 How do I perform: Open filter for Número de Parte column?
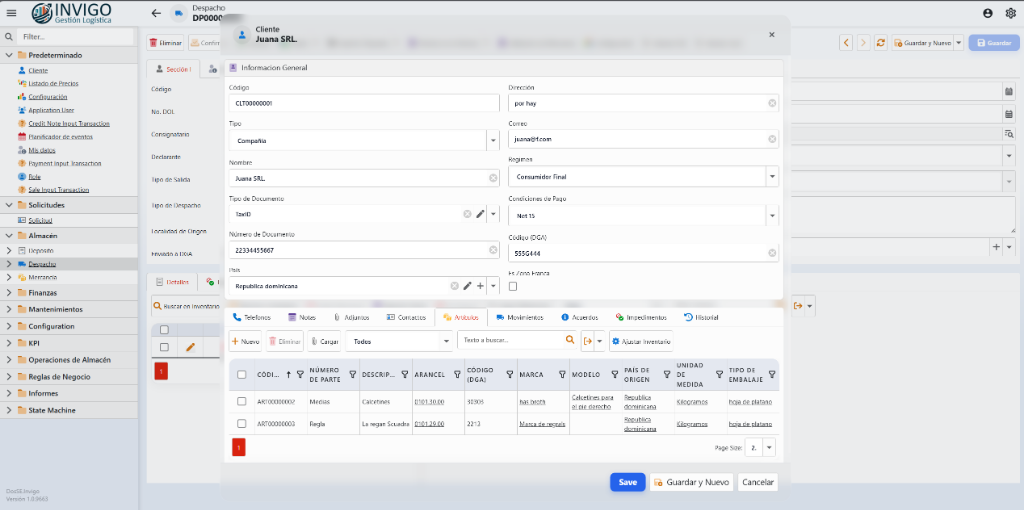353,375
